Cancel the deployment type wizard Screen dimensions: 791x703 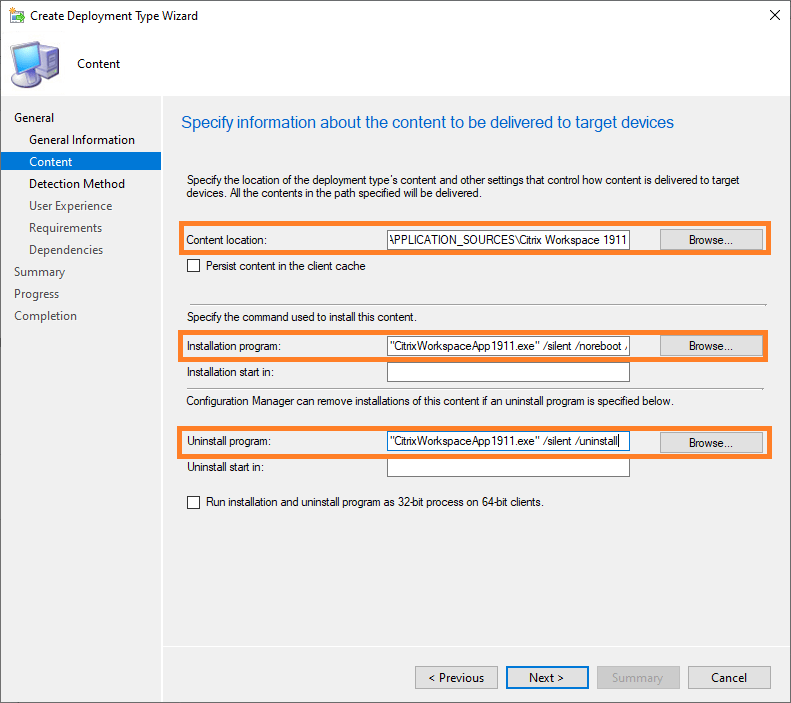coord(729,677)
